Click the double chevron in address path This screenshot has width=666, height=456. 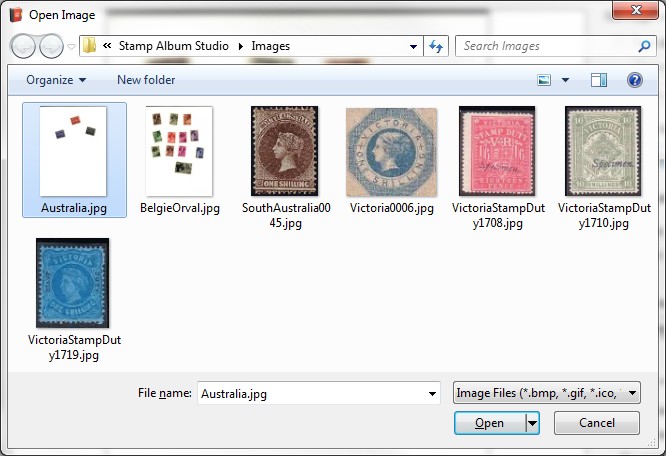(x=107, y=45)
